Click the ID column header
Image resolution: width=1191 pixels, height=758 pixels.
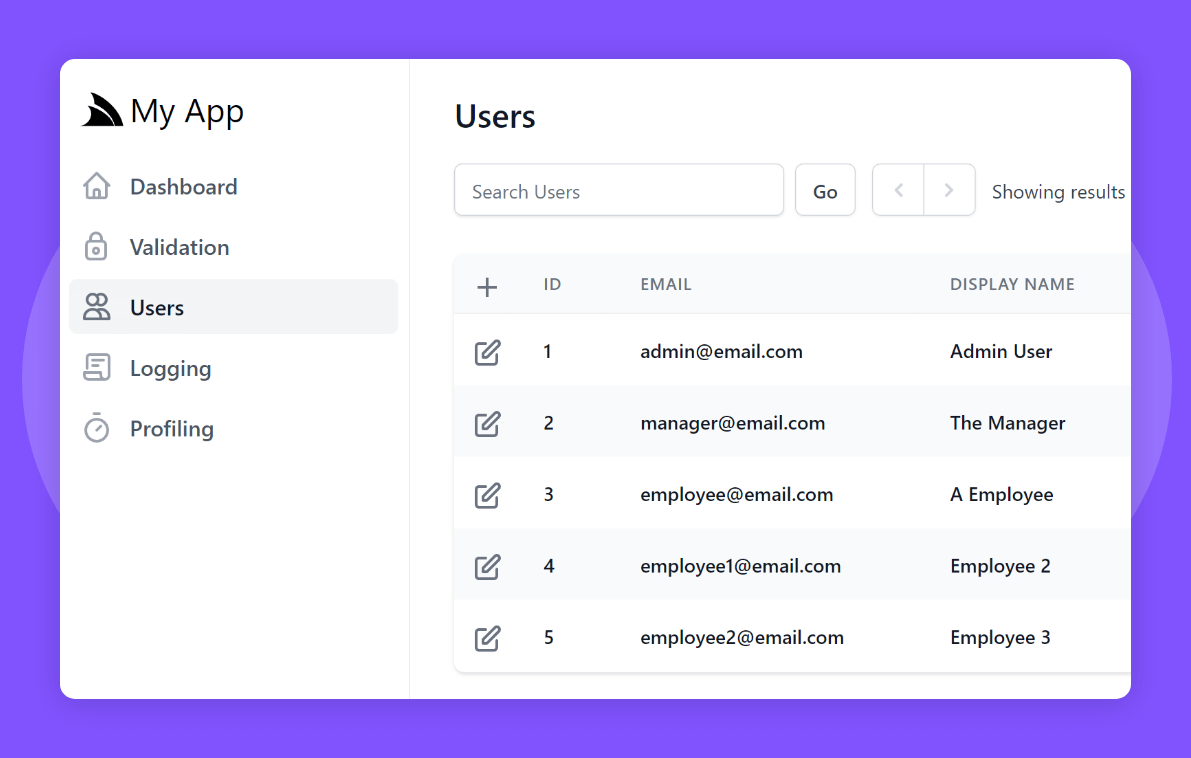click(552, 285)
